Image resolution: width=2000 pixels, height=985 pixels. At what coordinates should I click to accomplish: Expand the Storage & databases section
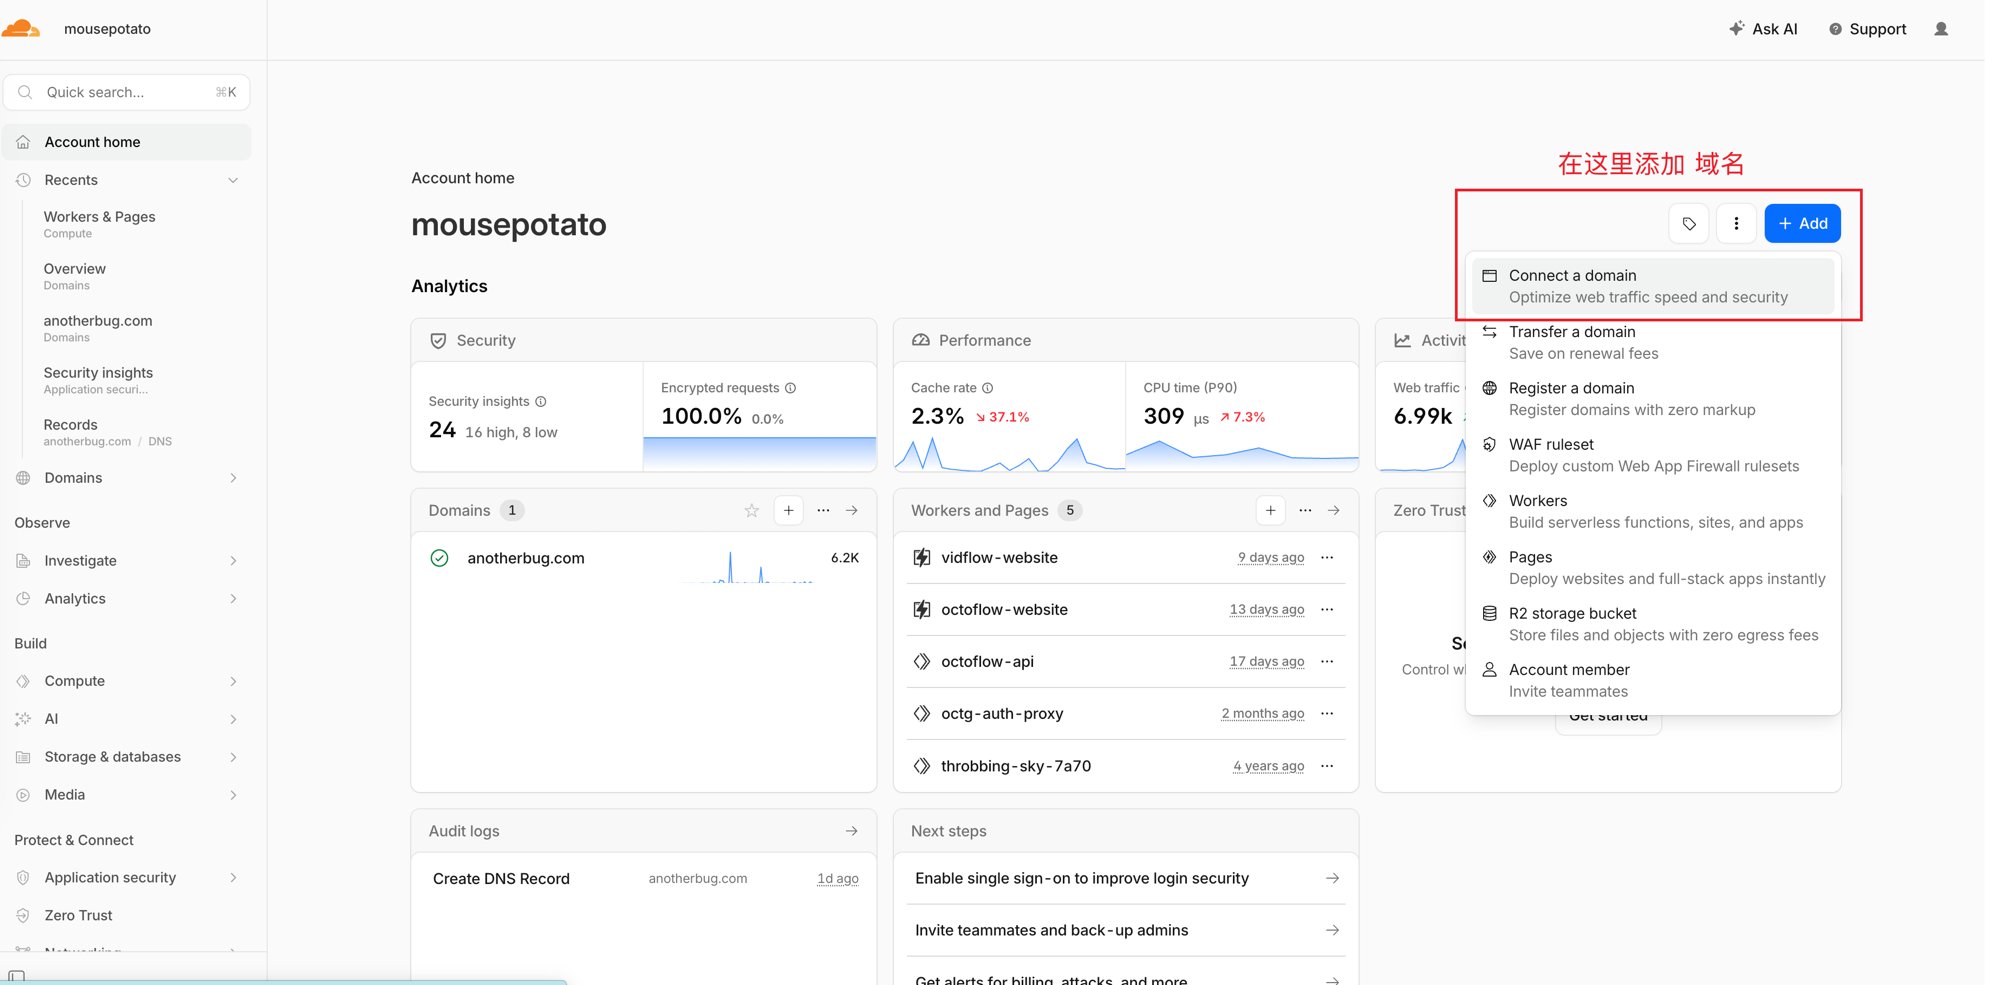233,757
